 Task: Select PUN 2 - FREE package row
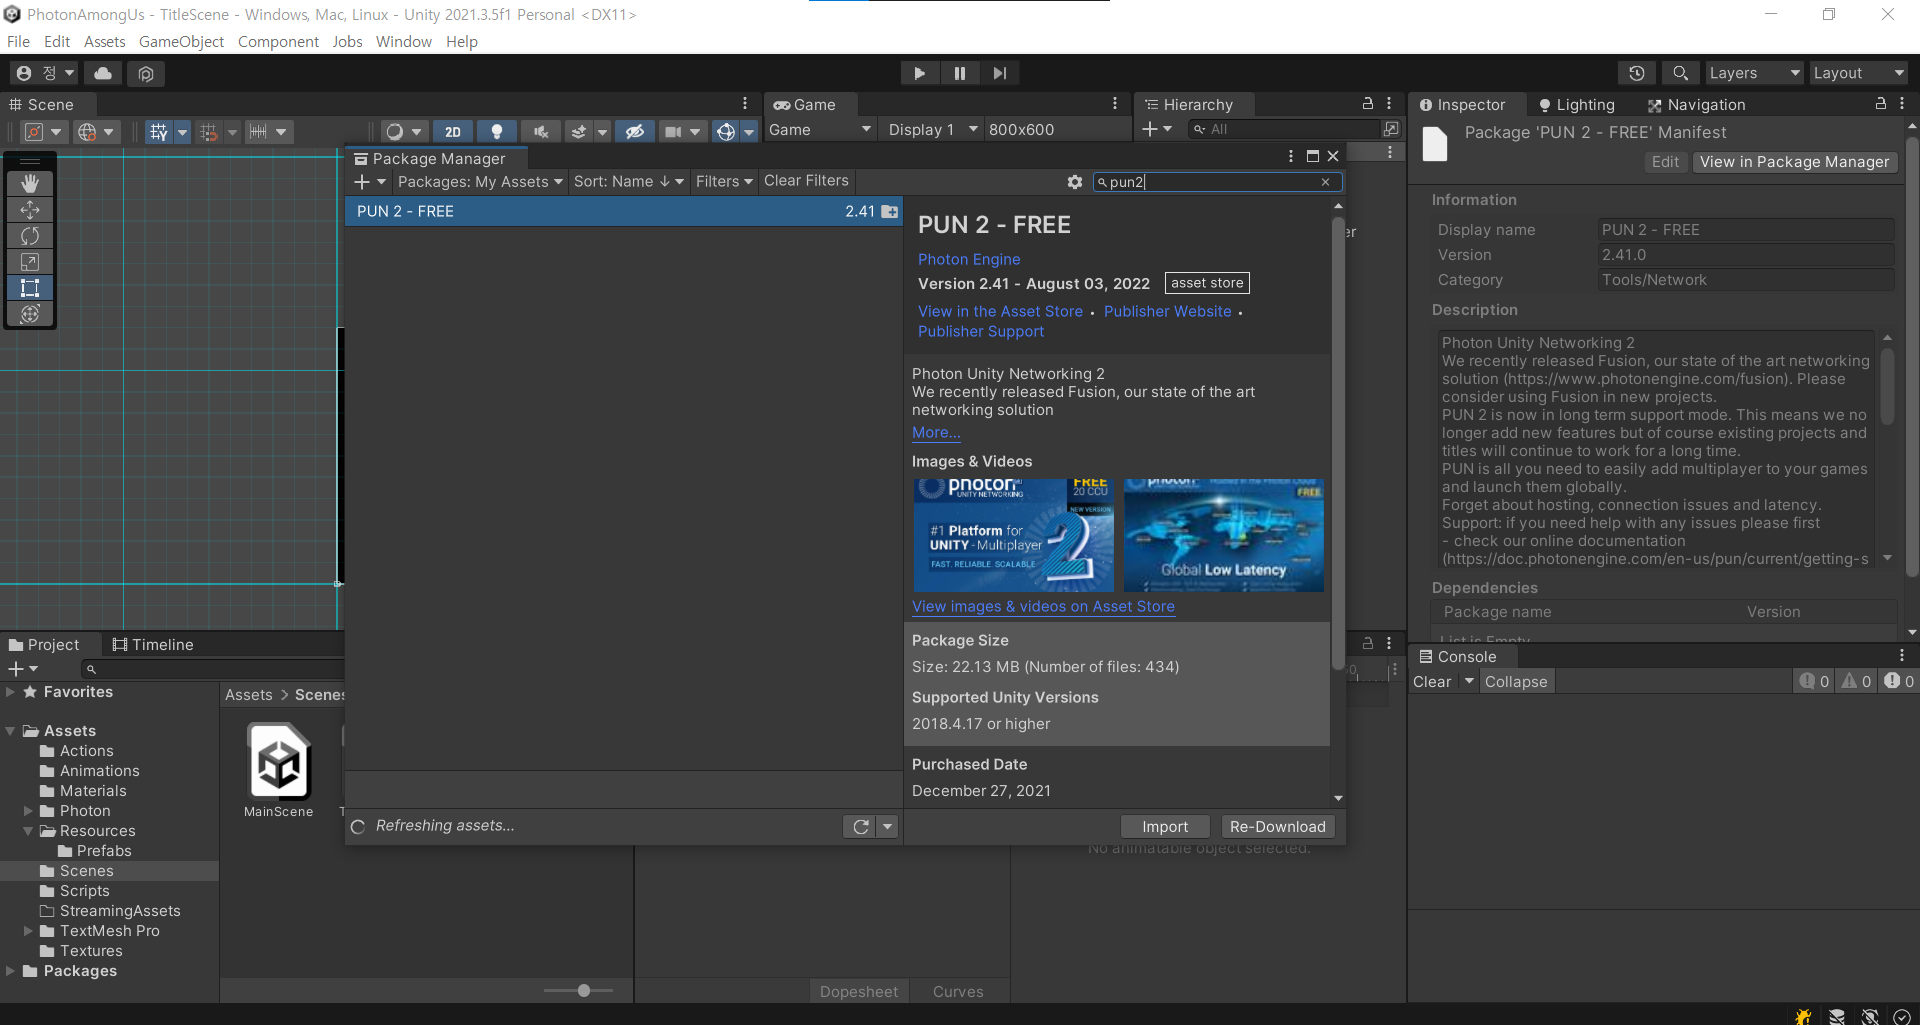coord(624,211)
